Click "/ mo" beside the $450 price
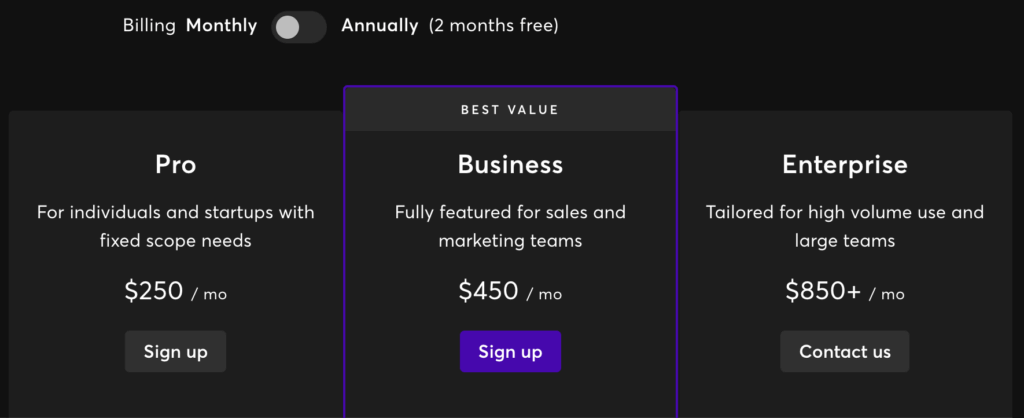The height and width of the screenshot is (418, 1024). click(x=544, y=294)
